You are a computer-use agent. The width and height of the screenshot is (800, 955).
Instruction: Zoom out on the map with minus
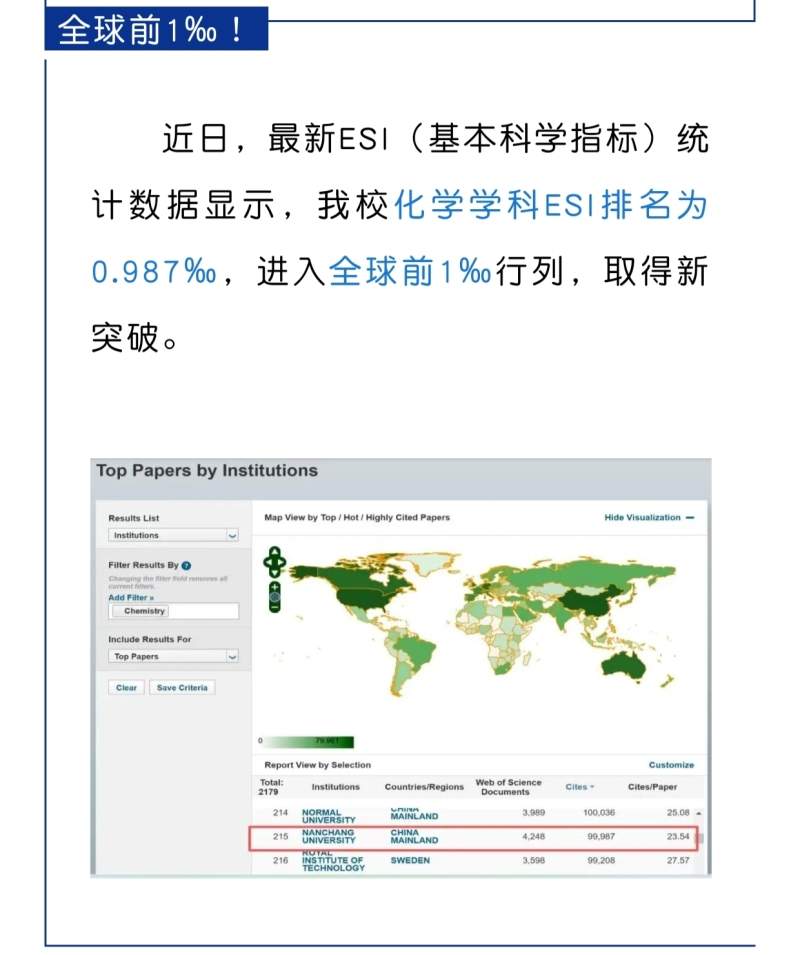tap(274, 605)
